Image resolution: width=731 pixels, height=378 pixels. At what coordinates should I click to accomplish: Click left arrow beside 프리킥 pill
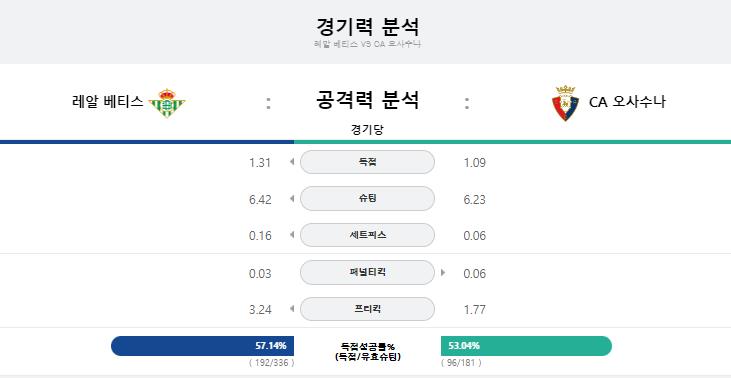292,309
